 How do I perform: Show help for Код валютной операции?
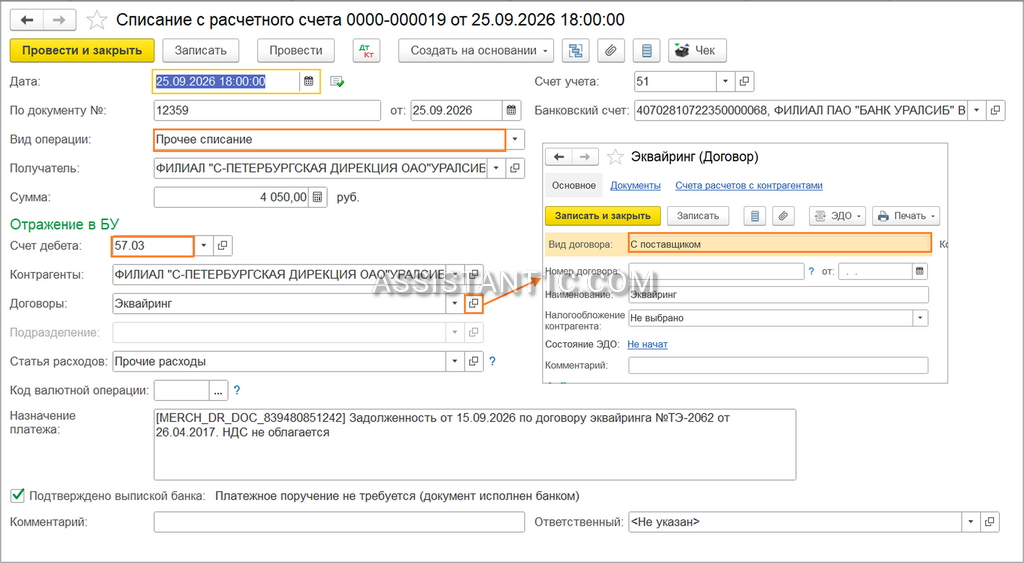(237, 391)
